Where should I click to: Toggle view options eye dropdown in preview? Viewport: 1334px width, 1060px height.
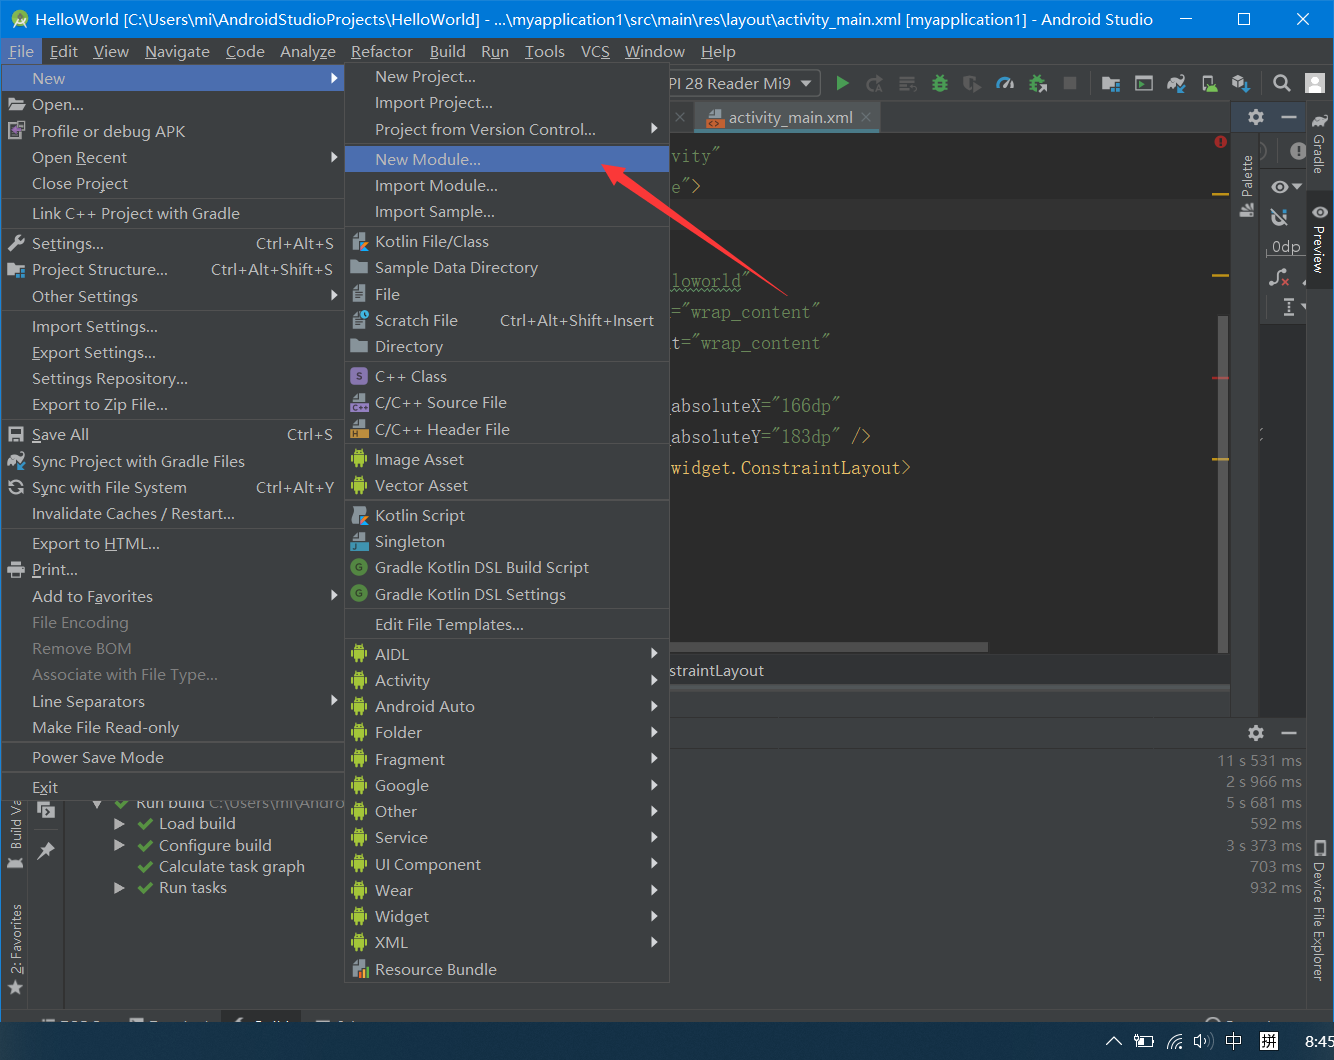point(1286,187)
